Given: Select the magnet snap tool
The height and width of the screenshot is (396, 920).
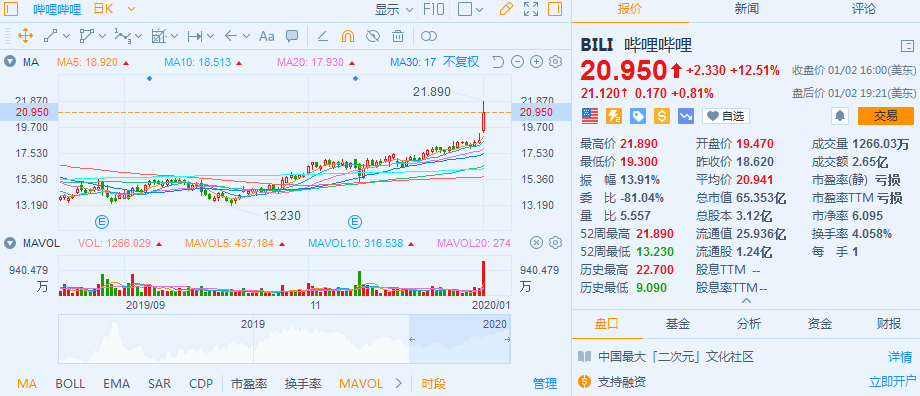Looking at the screenshot, I should (347, 36).
